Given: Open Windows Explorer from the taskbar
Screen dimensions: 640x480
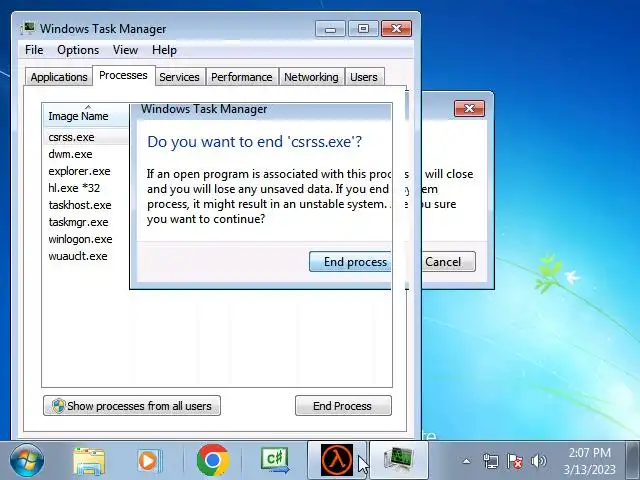Looking at the screenshot, I should coord(89,461).
